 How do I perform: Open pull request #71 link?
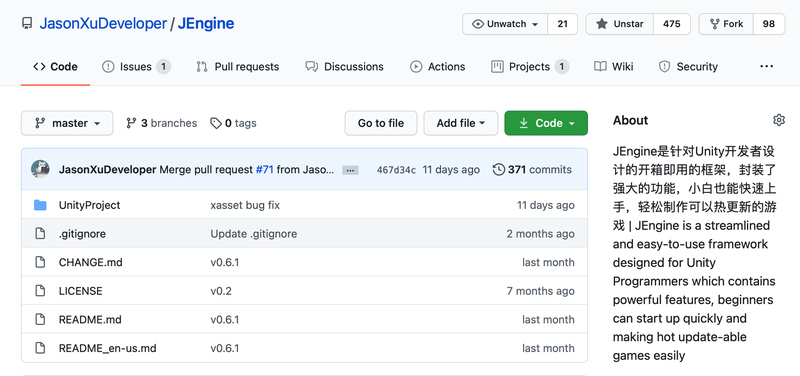click(x=265, y=169)
